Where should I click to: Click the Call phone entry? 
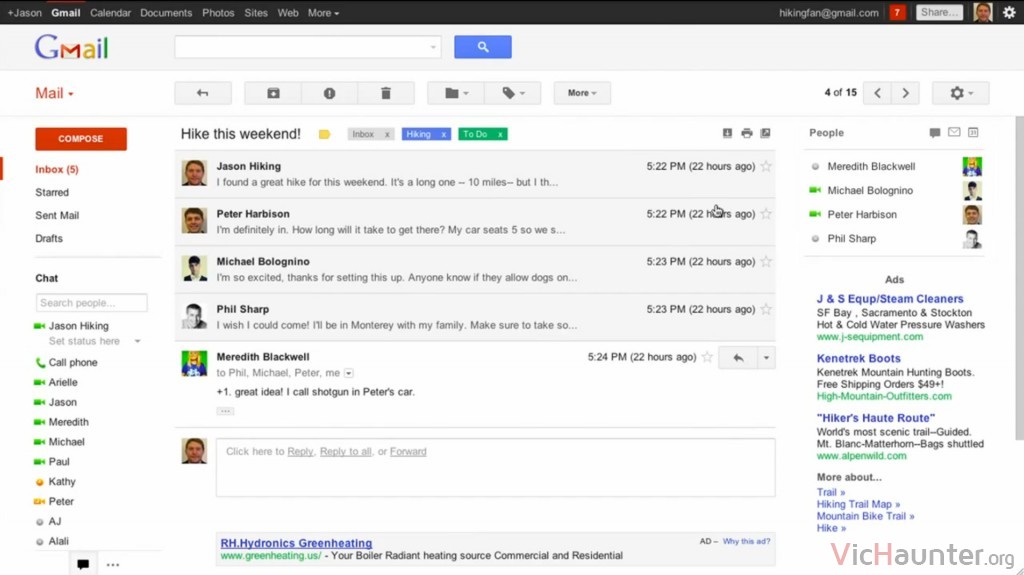[72, 363]
